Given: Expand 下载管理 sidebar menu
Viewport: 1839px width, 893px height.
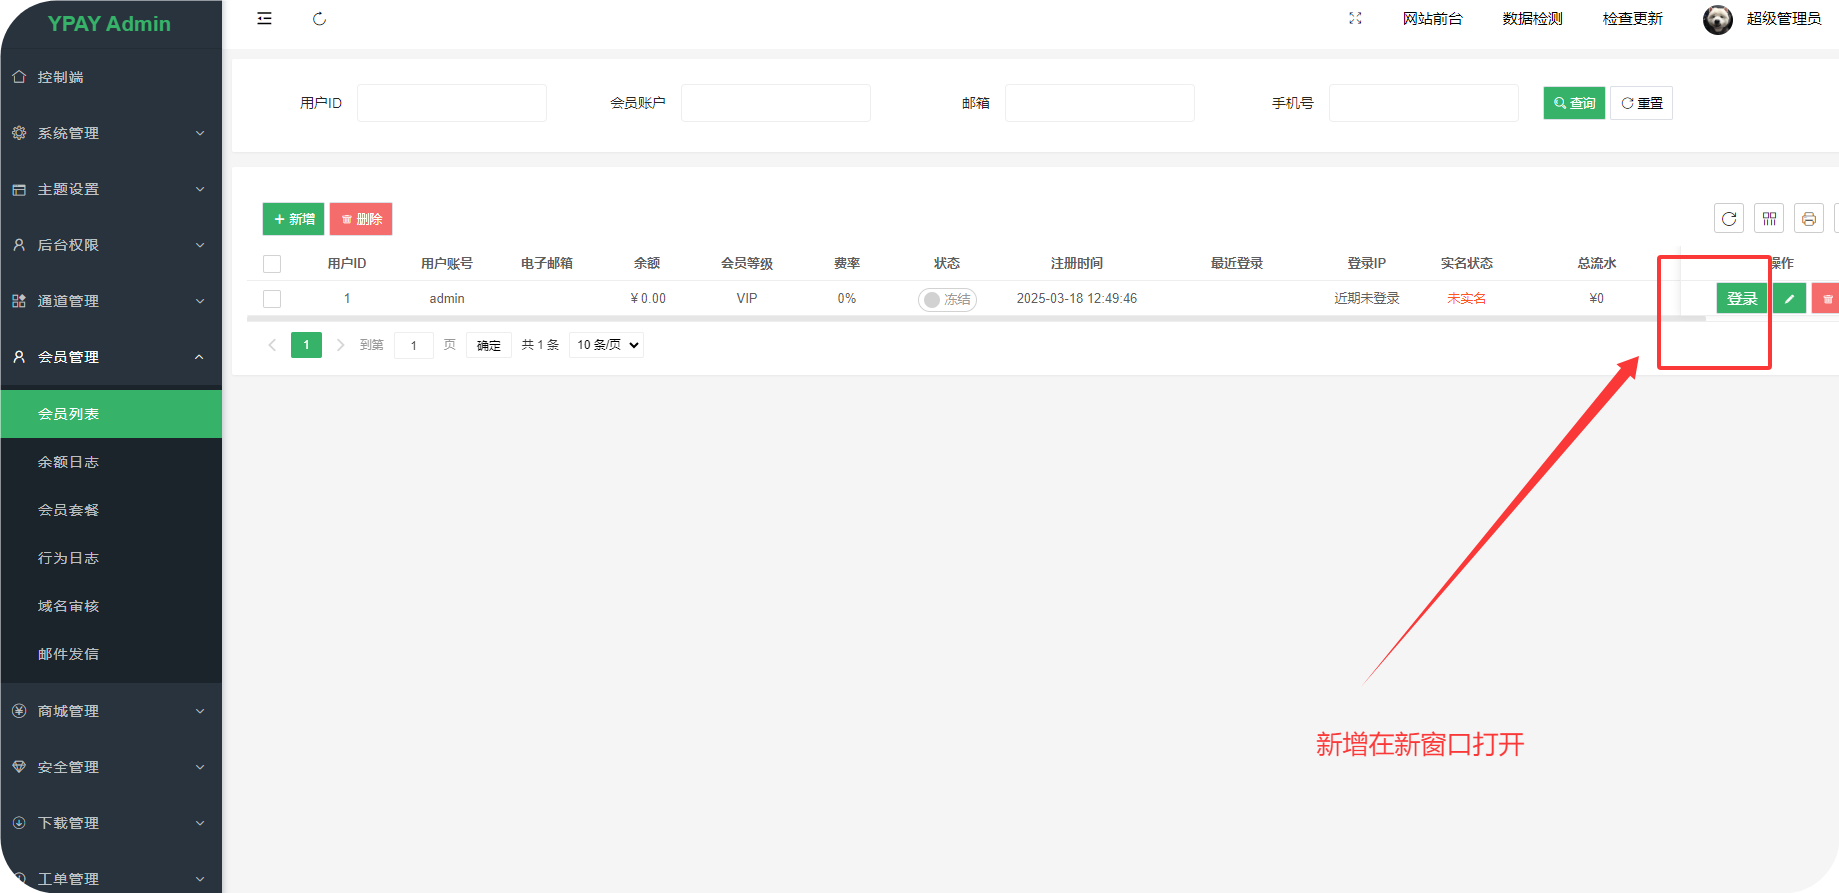Looking at the screenshot, I should point(111,823).
